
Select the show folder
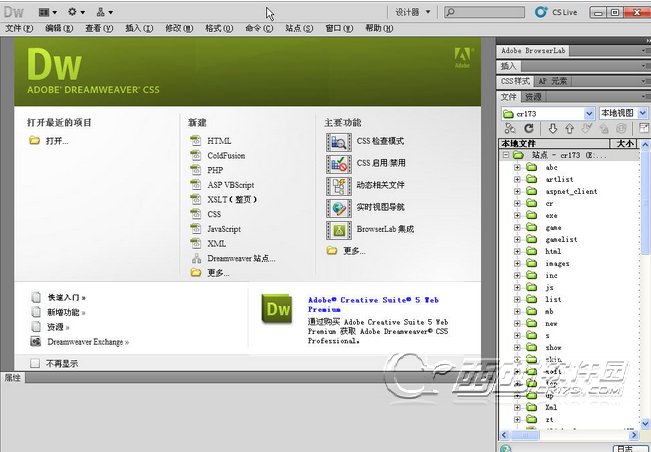pos(553,347)
